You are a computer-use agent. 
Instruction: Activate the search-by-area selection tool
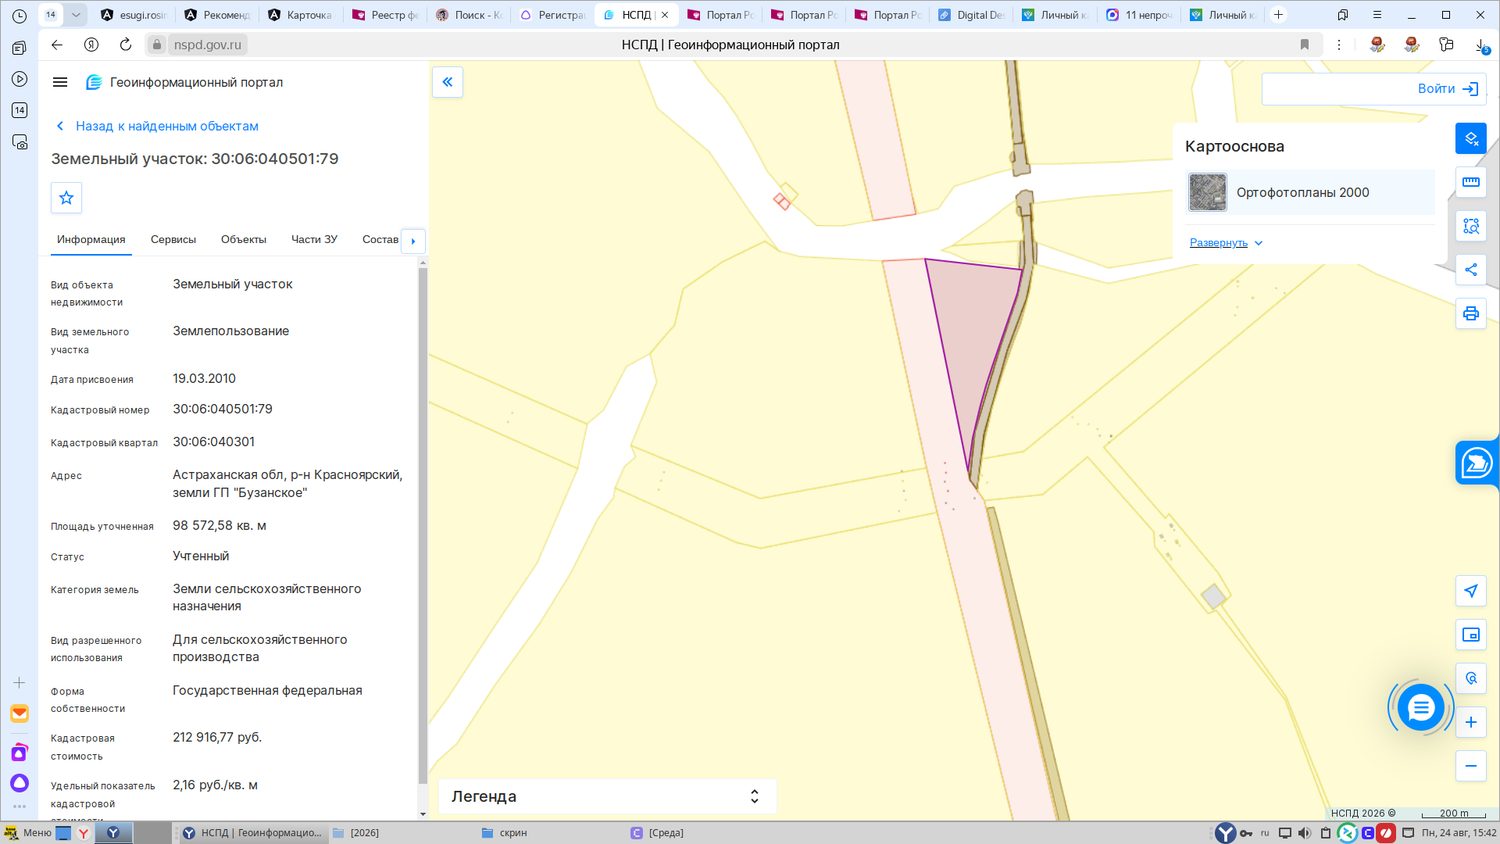tap(1471, 226)
